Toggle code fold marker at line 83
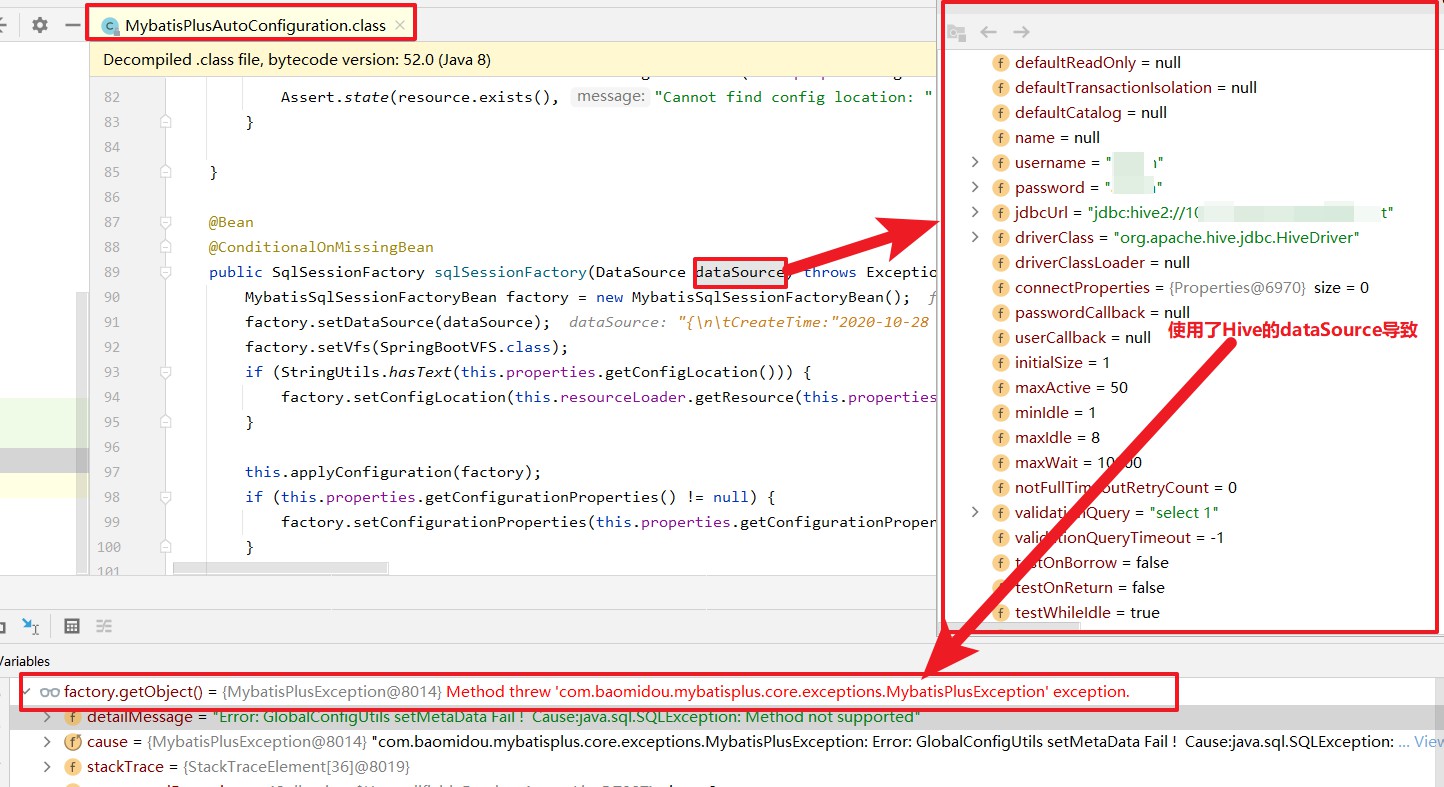This screenshot has width=1444, height=787. tap(165, 122)
